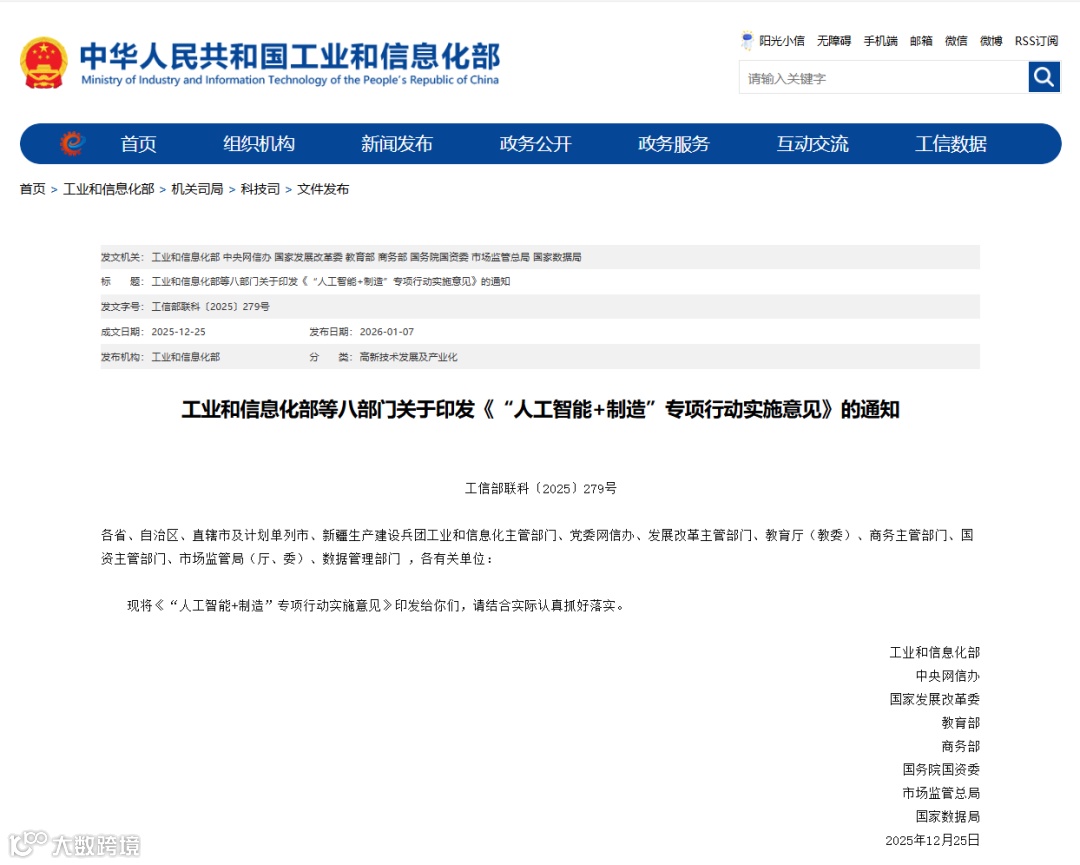
Task: Click the 发文机关 row value text
Action: (x=366, y=257)
